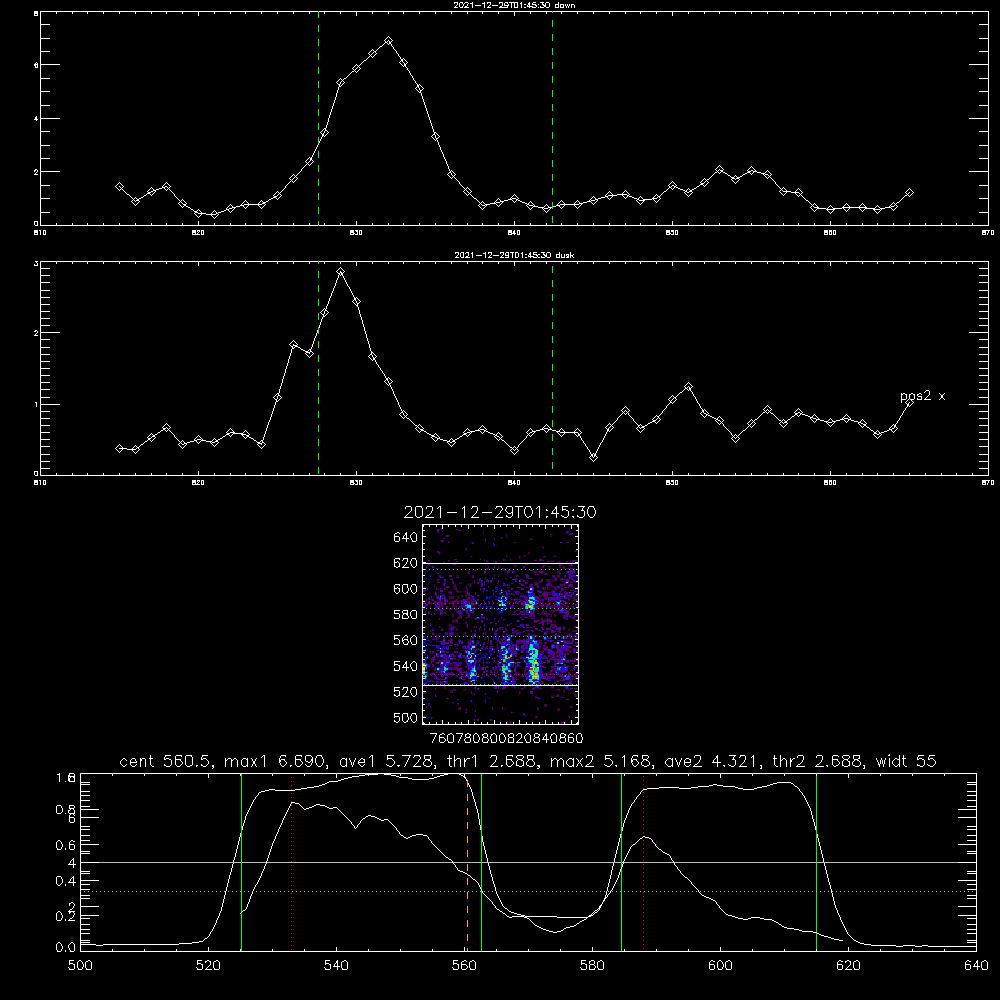
Task: Click the '600' y-axis label beside the heatmap
Action: pyautogui.click(x=405, y=589)
